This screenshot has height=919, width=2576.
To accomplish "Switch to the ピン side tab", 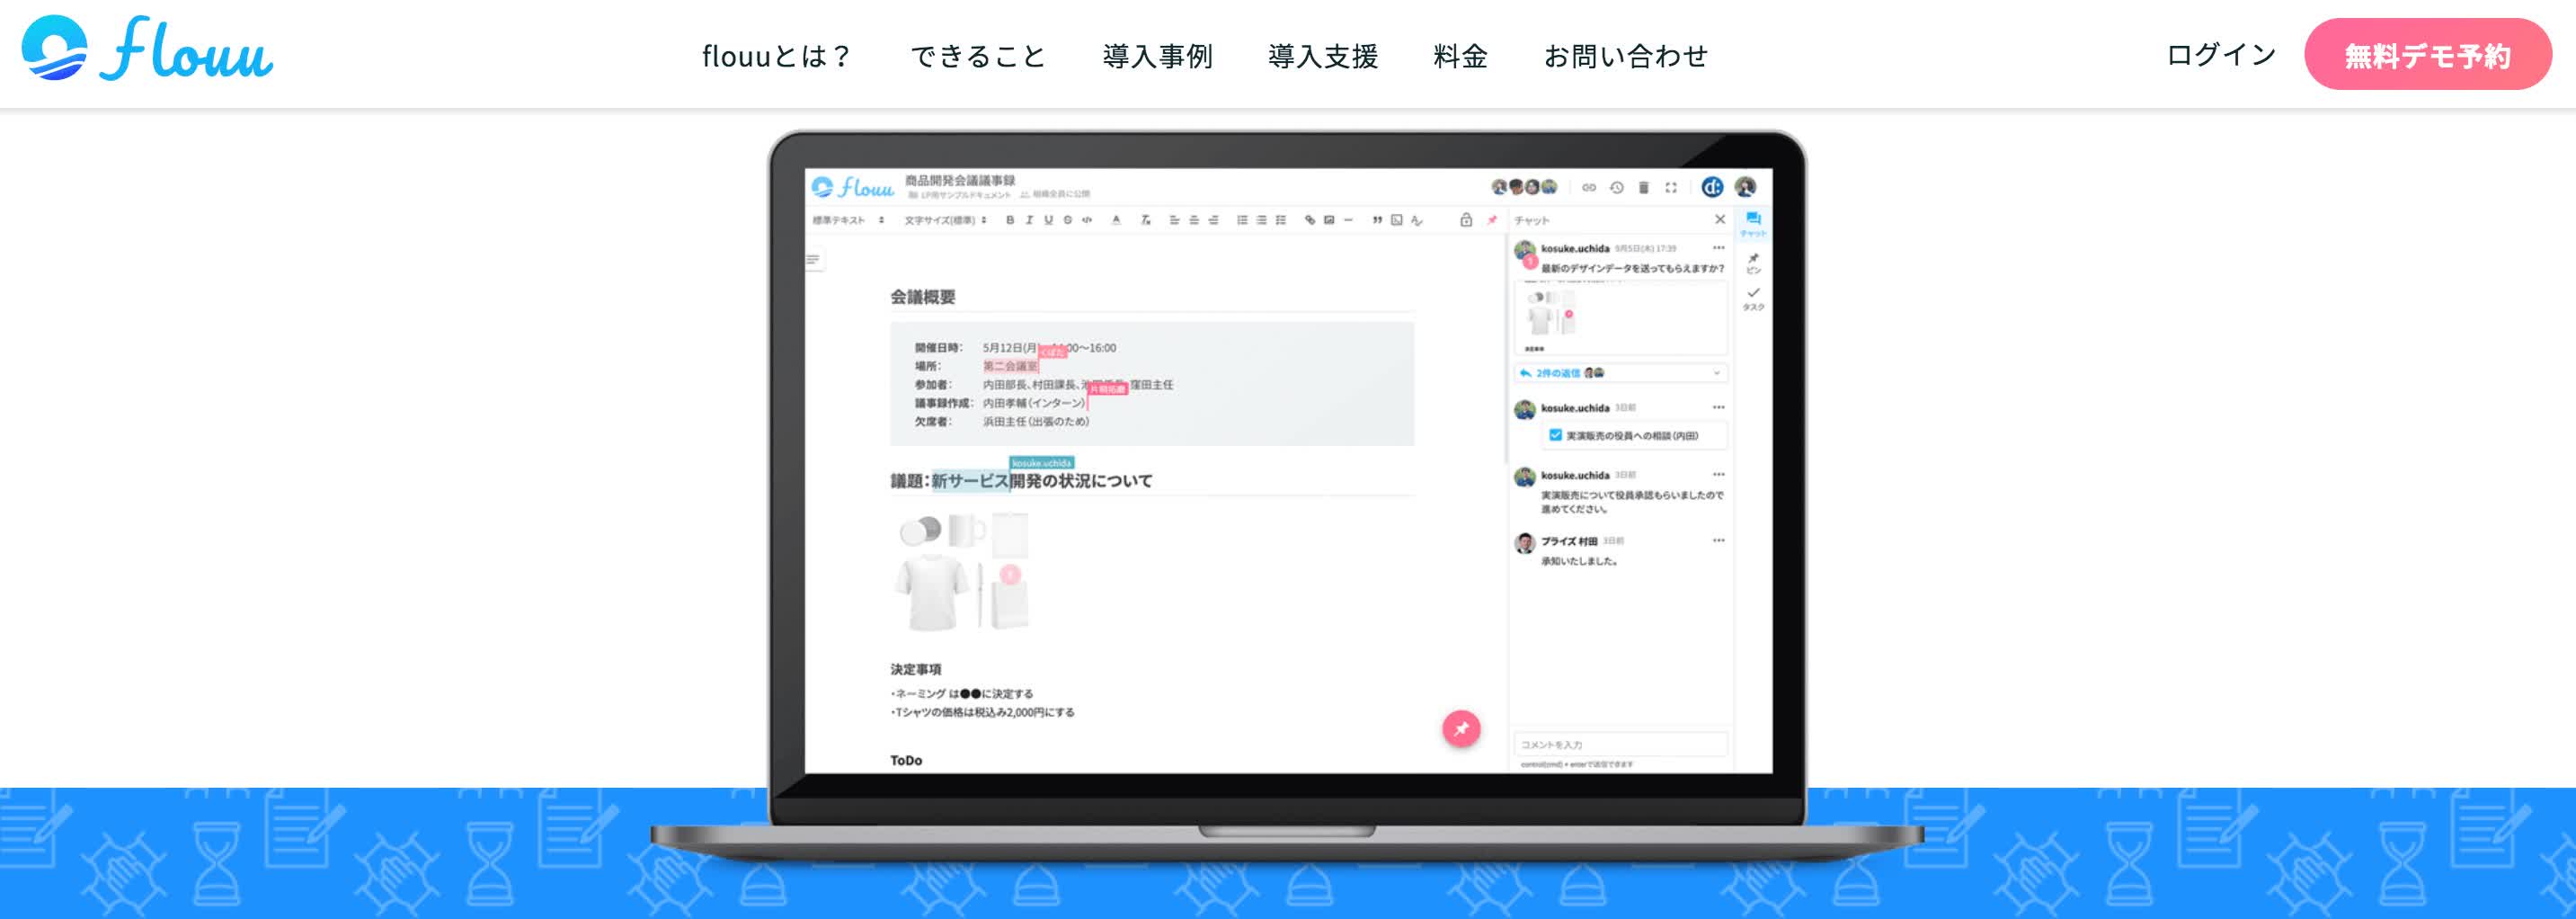I will point(1753,263).
